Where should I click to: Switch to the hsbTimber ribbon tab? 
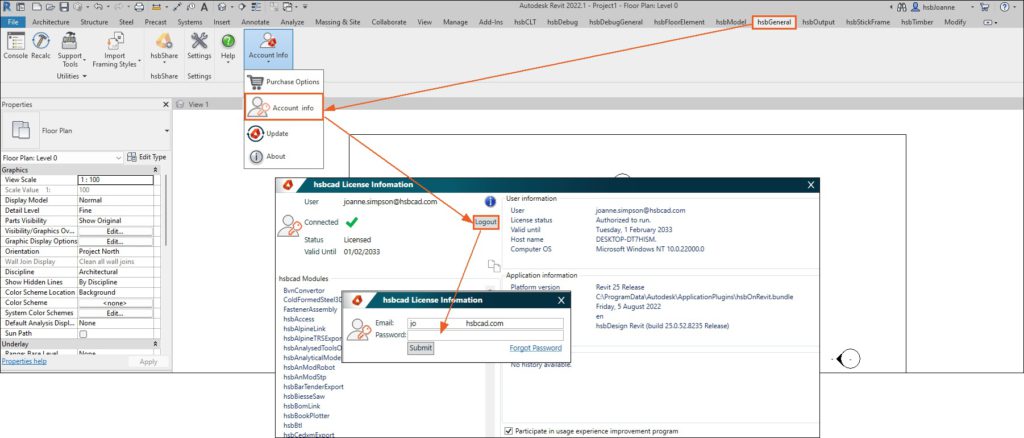click(x=918, y=22)
